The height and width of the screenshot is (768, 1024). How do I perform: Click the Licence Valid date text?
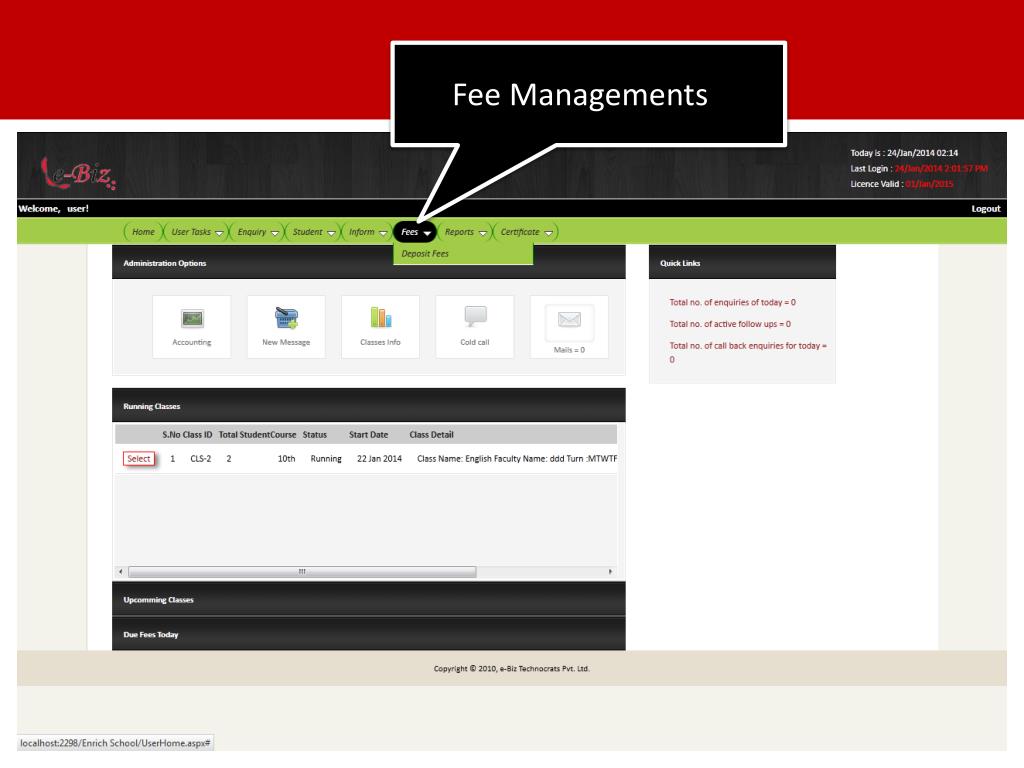pos(929,184)
